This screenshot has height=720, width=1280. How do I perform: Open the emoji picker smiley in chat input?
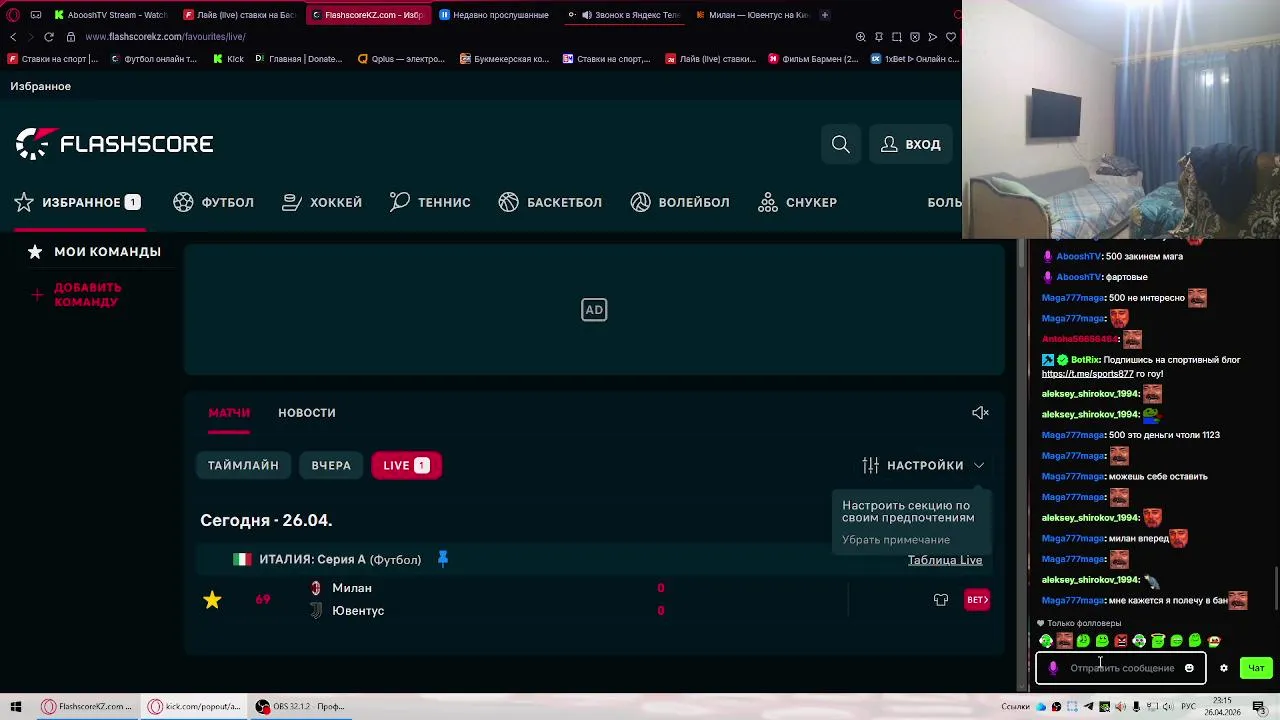[1189, 668]
